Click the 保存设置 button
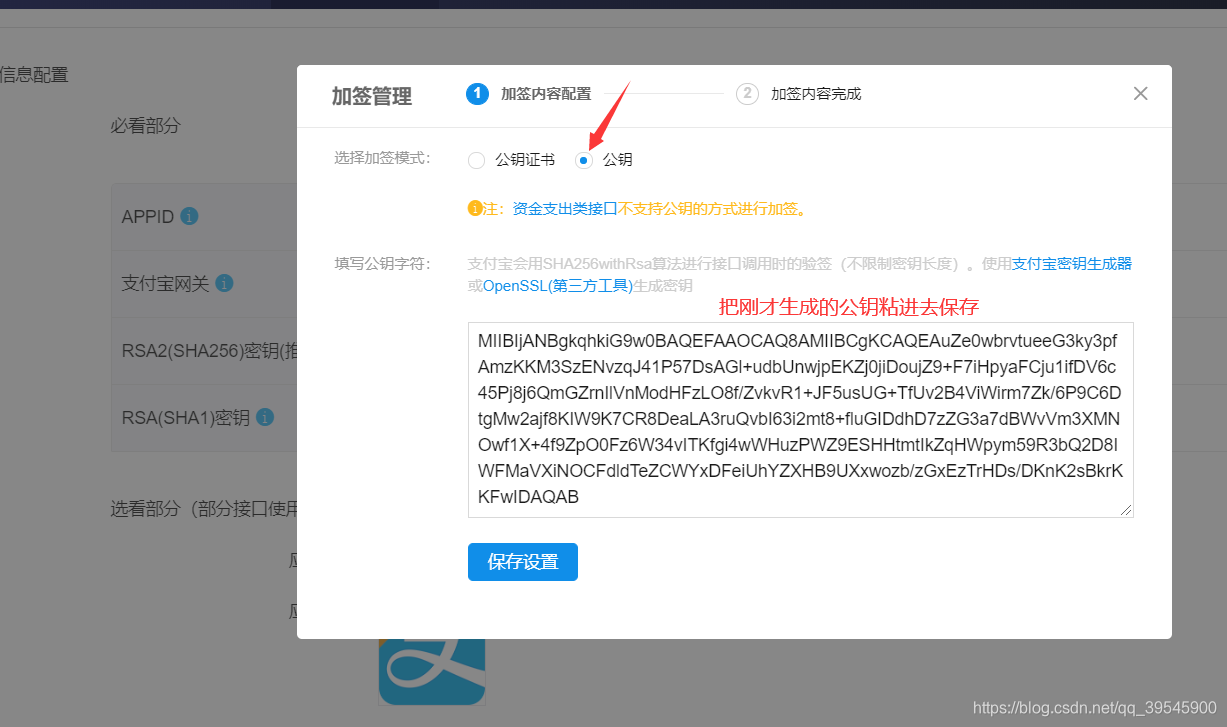Image resolution: width=1227 pixels, height=727 pixels. pos(523,562)
